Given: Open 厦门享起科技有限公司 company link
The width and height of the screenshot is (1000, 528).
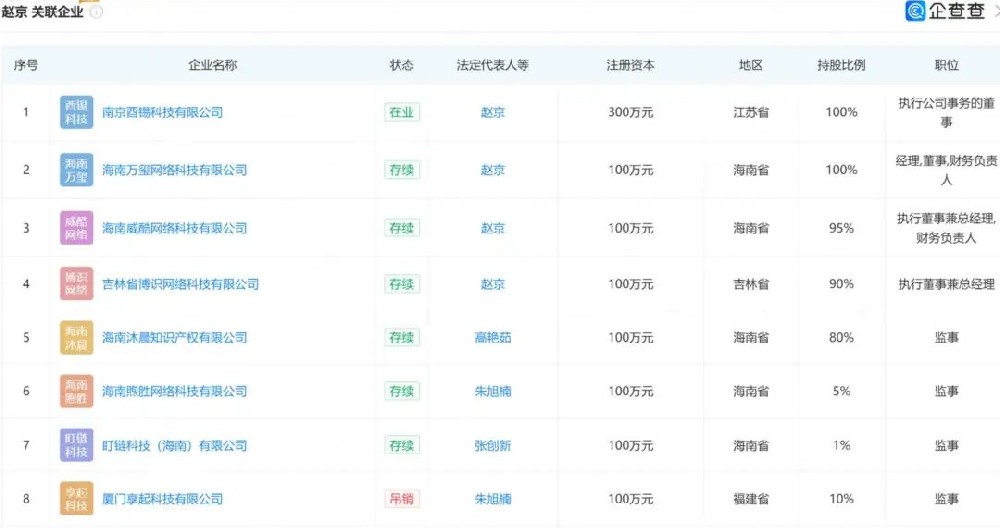Looking at the screenshot, I should coord(163,499).
